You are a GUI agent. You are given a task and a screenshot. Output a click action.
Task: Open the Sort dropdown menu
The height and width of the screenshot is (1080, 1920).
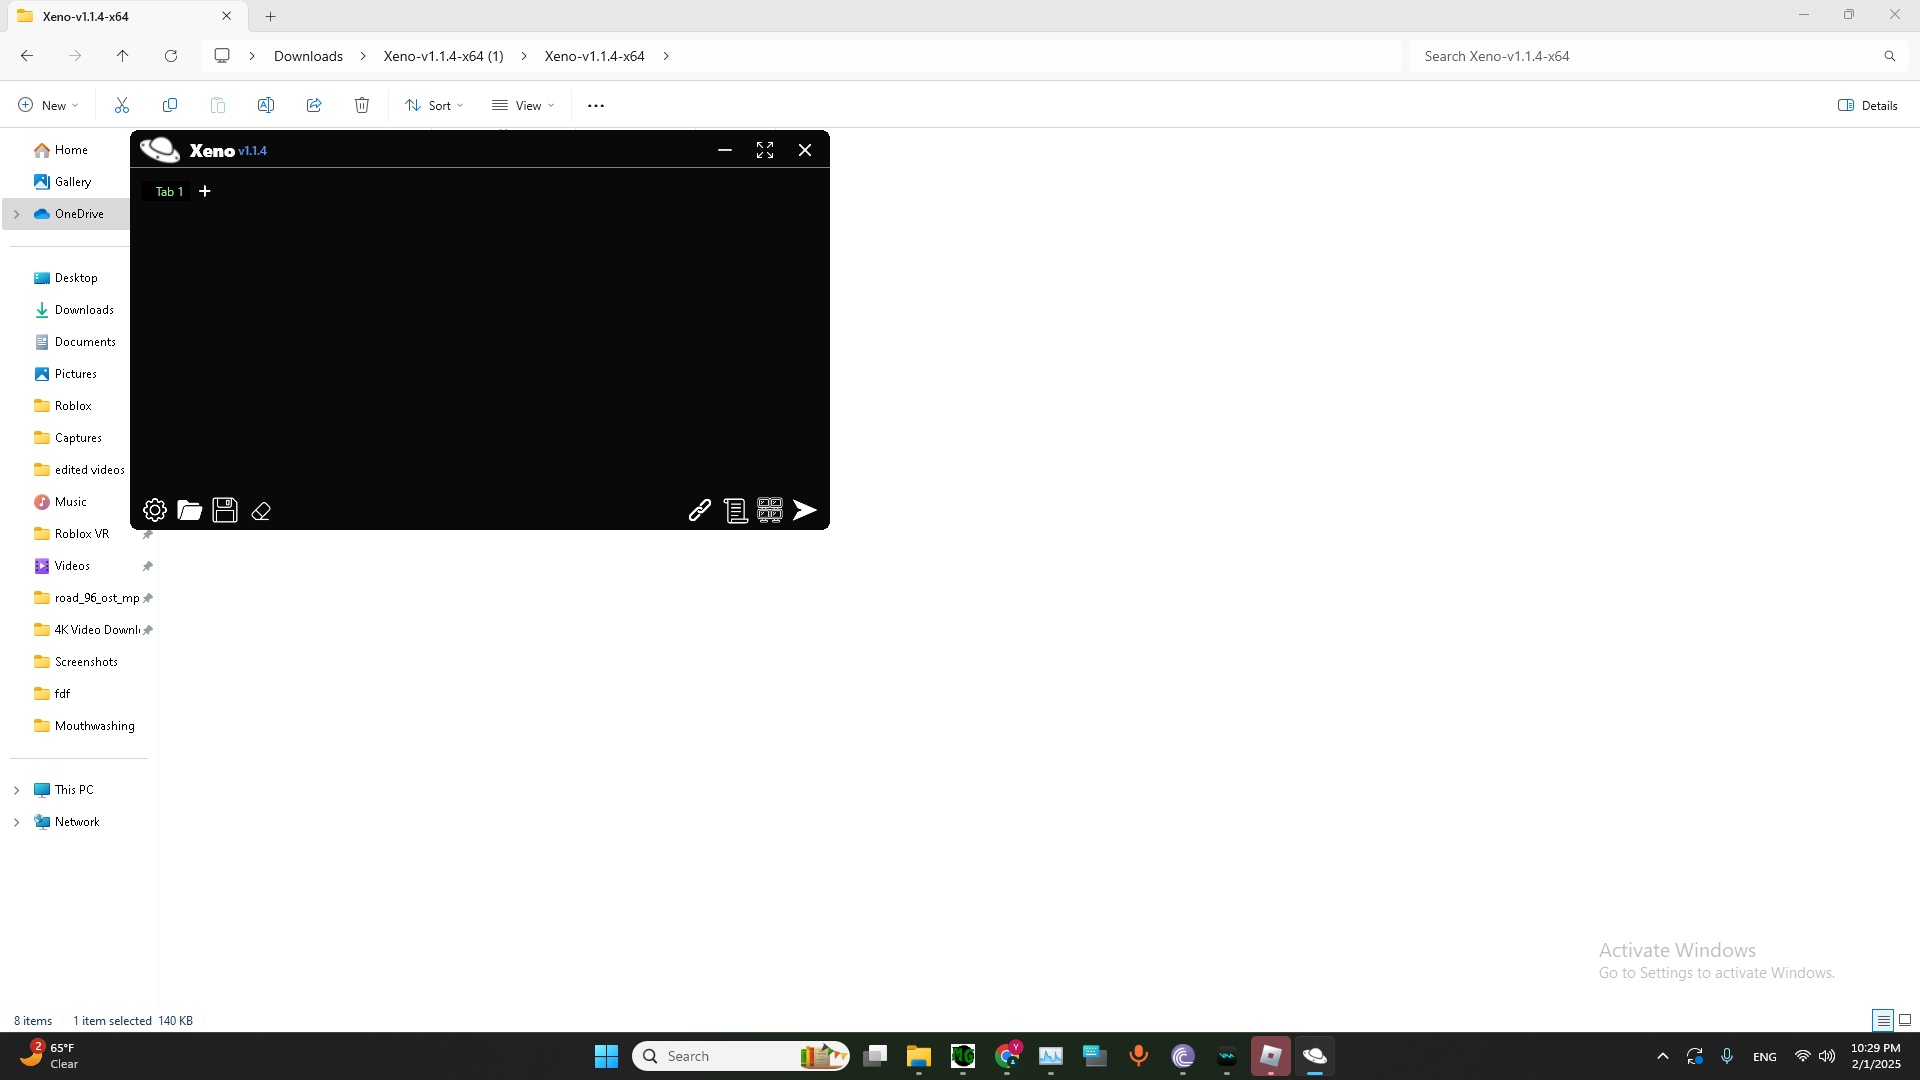point(435,105)
